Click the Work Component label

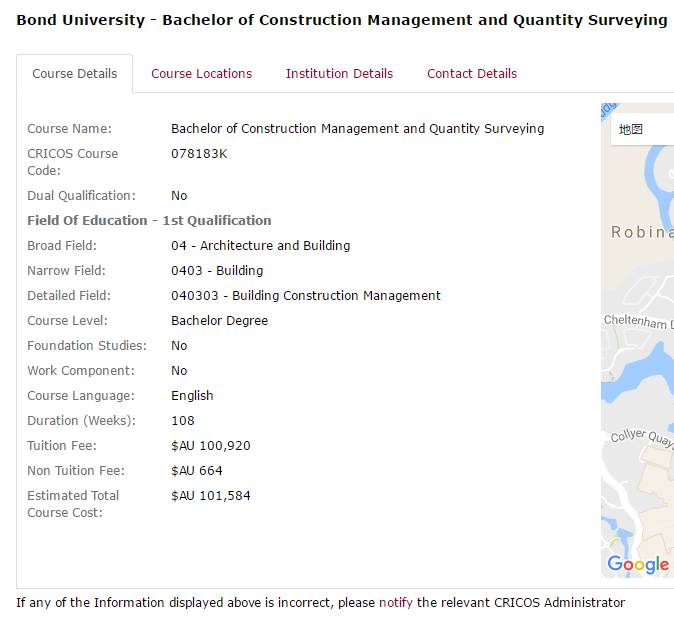click(81, 371)
